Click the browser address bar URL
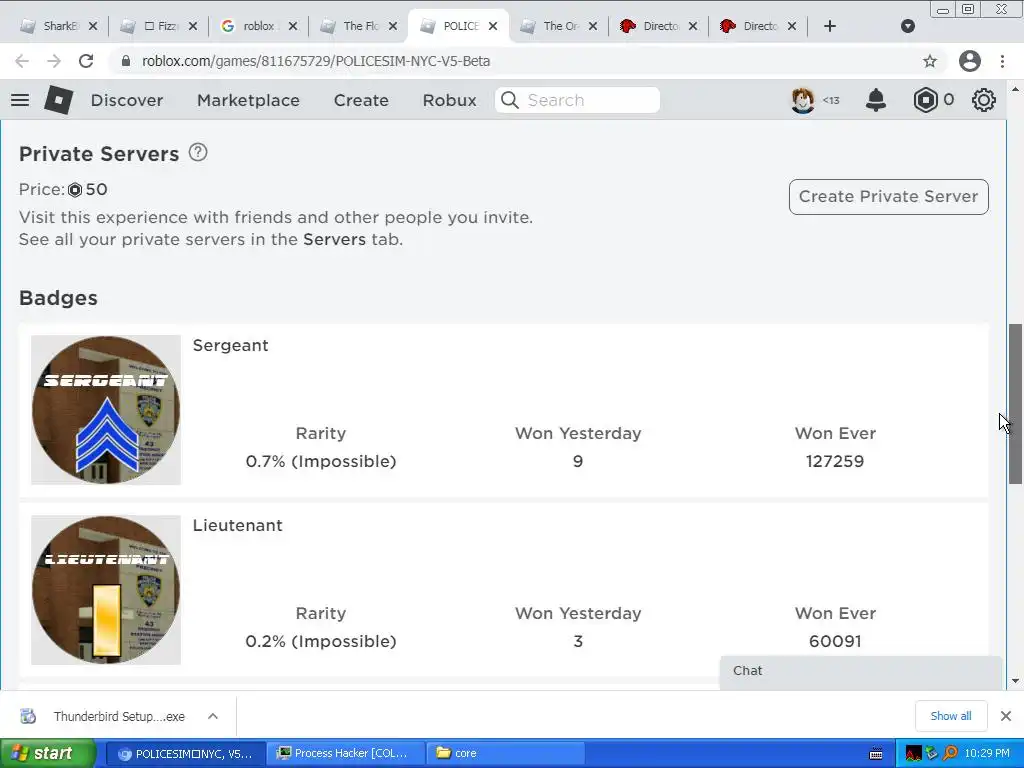 coord(316,61)
